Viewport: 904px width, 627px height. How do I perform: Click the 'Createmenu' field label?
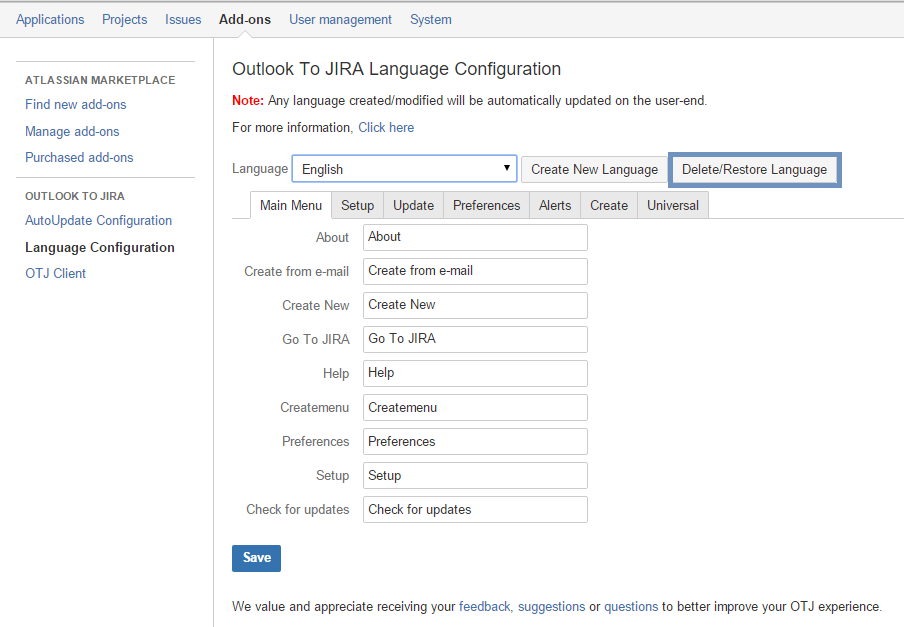[315, 407]
